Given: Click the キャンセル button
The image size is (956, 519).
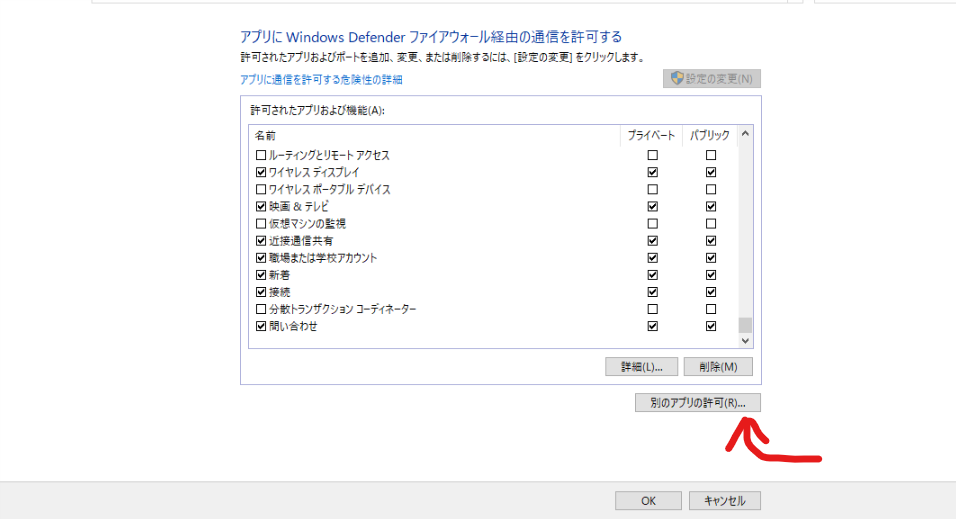Looking at the screenshot, I should coord(726,500).
